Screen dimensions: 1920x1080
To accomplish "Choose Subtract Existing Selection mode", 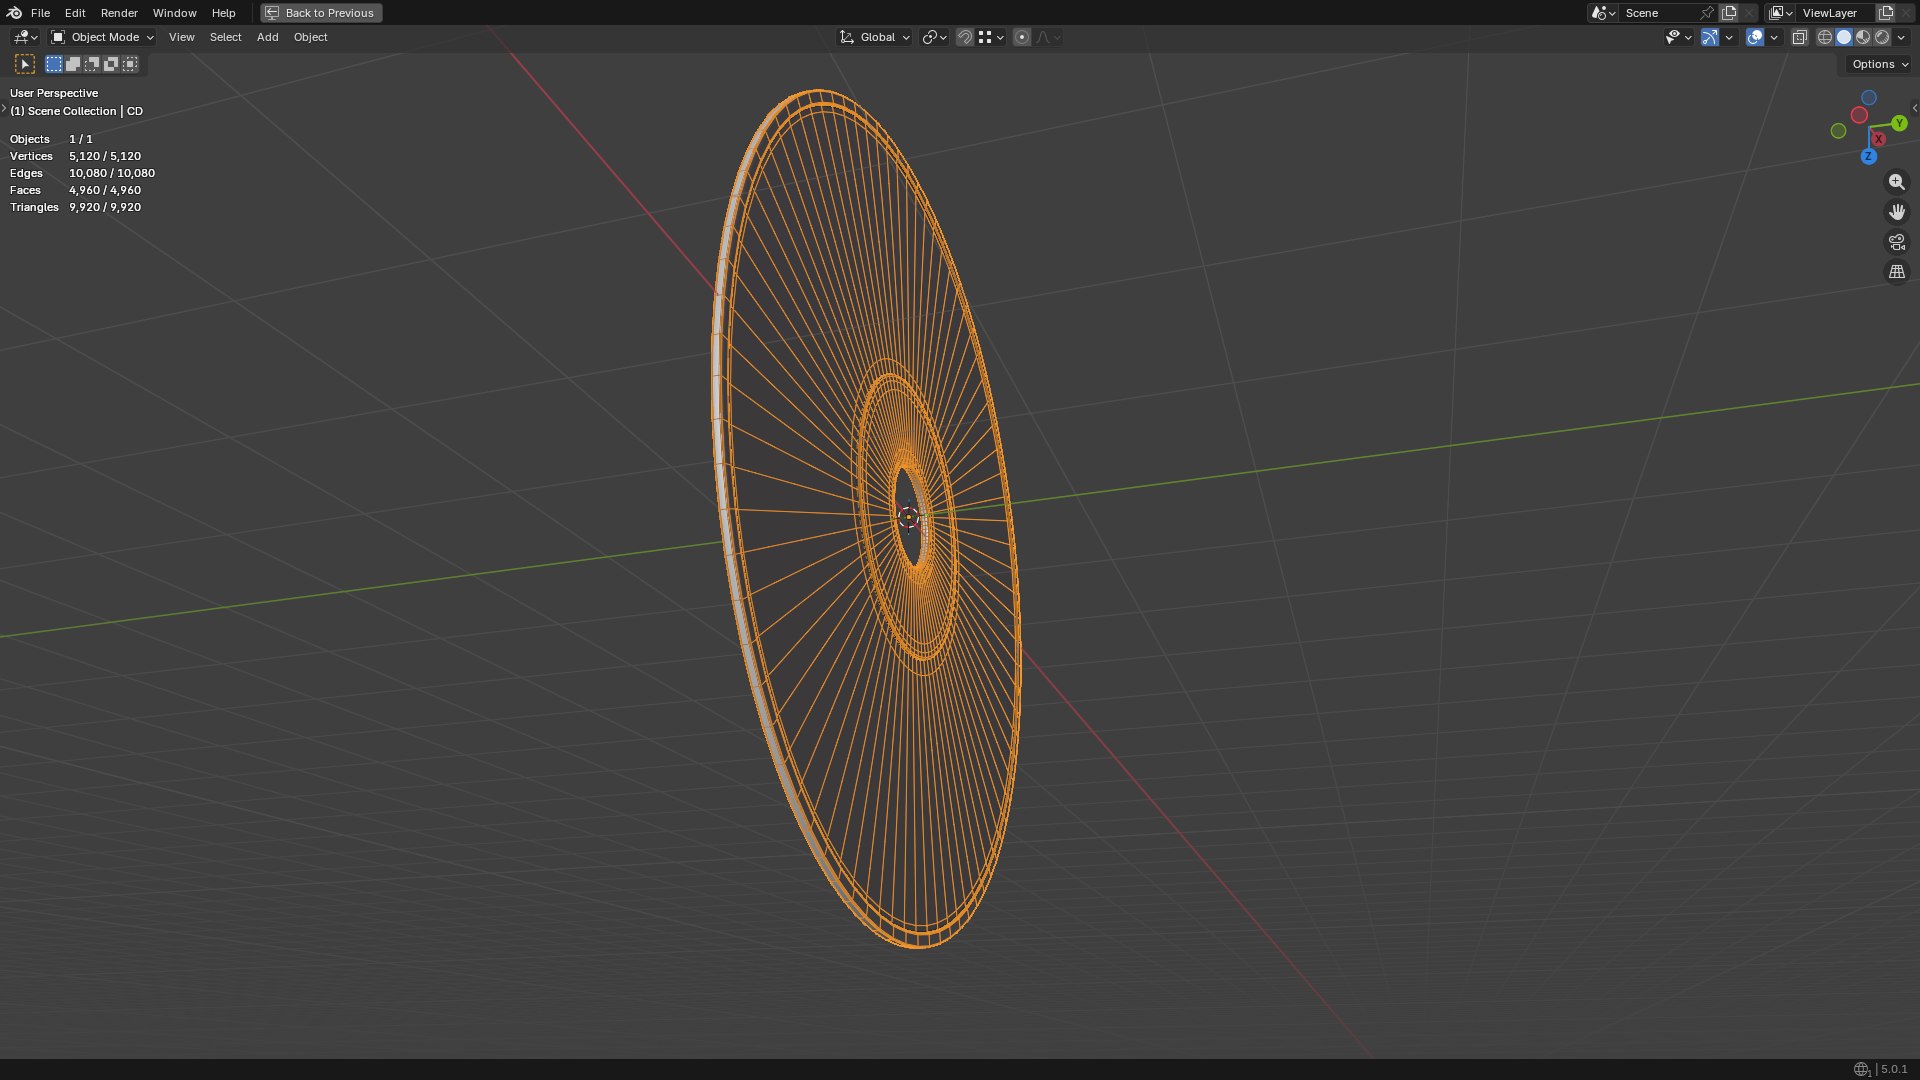I will pos(92,64).
